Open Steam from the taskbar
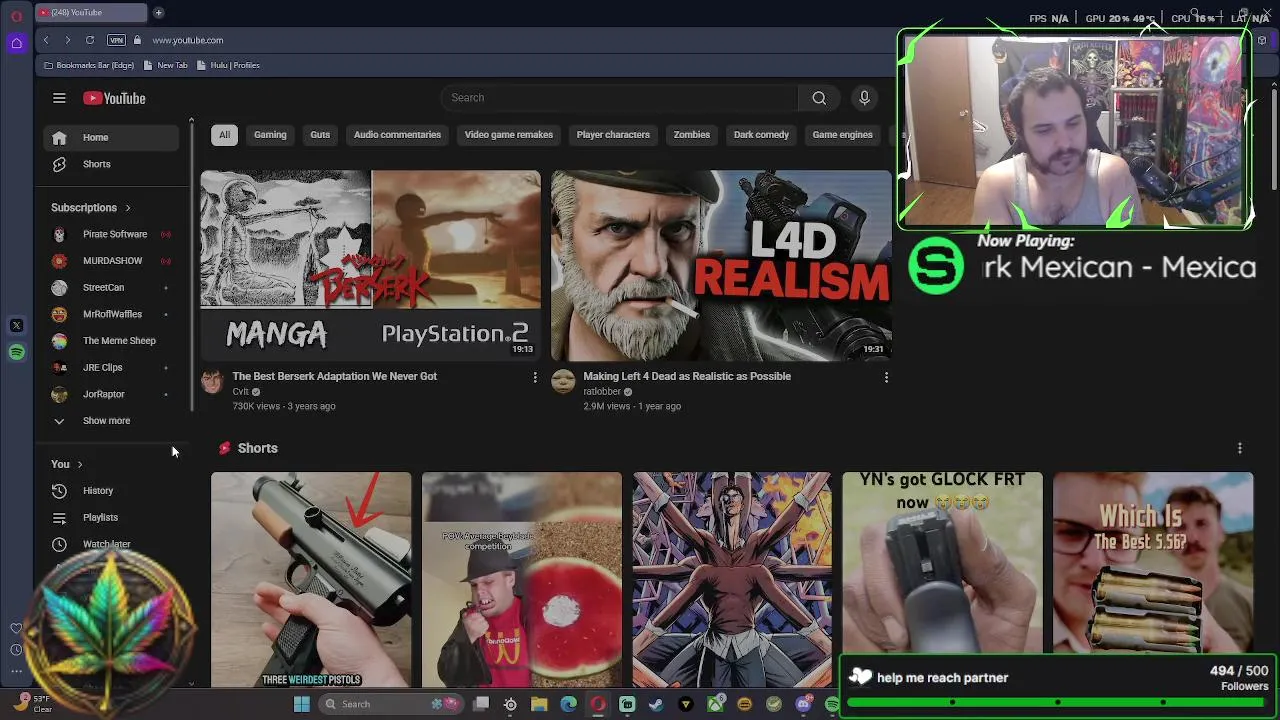1280x720 pixels. point(656,704)
